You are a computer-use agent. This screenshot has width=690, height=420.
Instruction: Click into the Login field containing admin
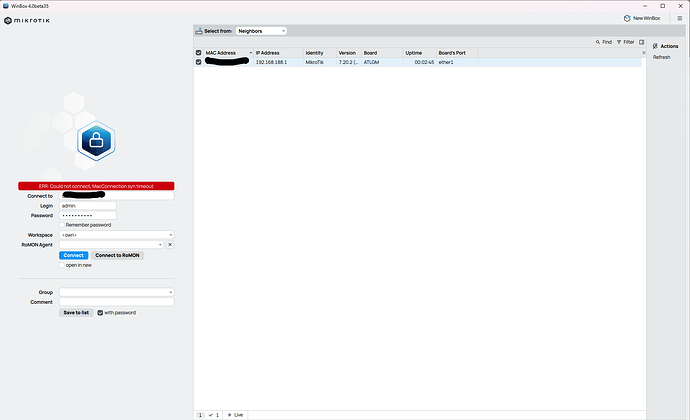[x=88, y=206]
